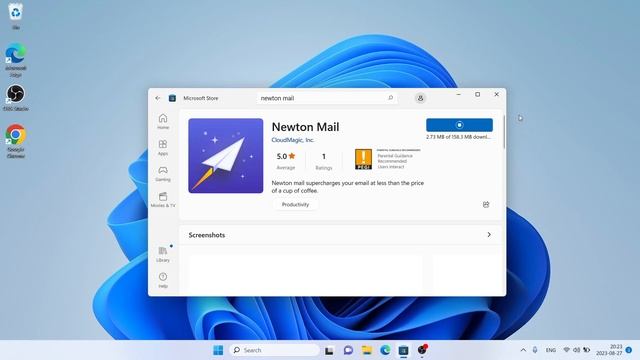Click the Microsoft Store logo icon
640x360 pixels.
(x=172, y=98)
